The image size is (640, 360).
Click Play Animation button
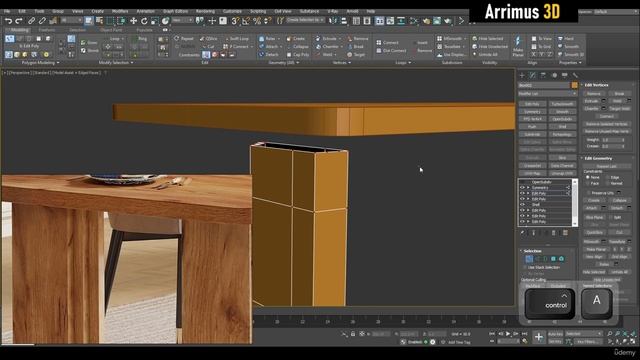[508, 334]
